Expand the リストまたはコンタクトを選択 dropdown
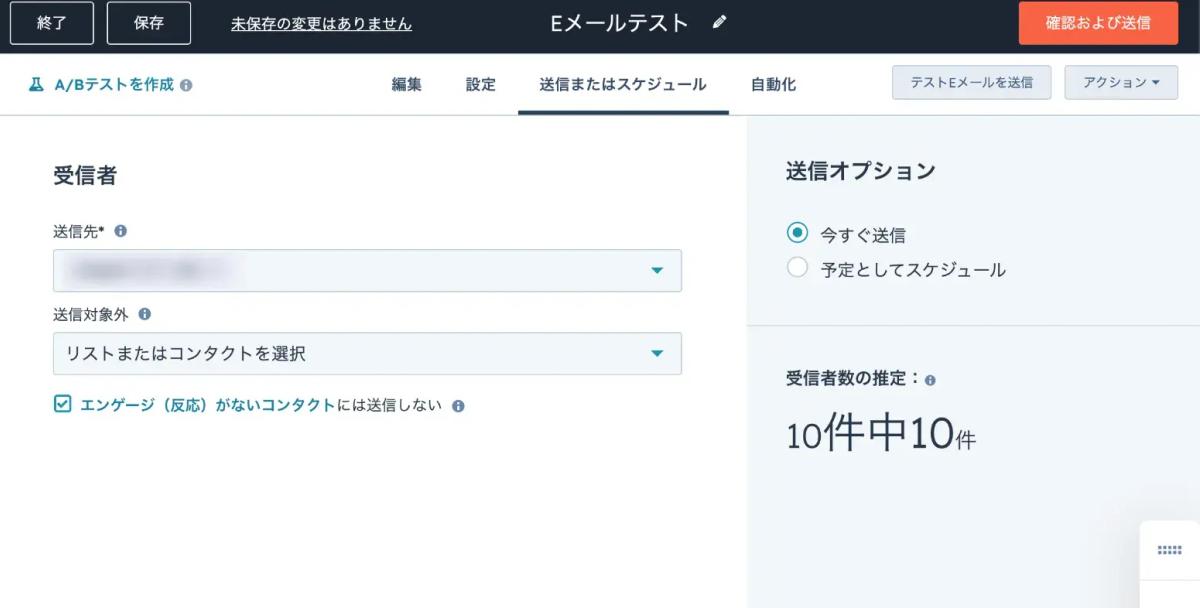The image size is (1200, 608). (367, 353)
